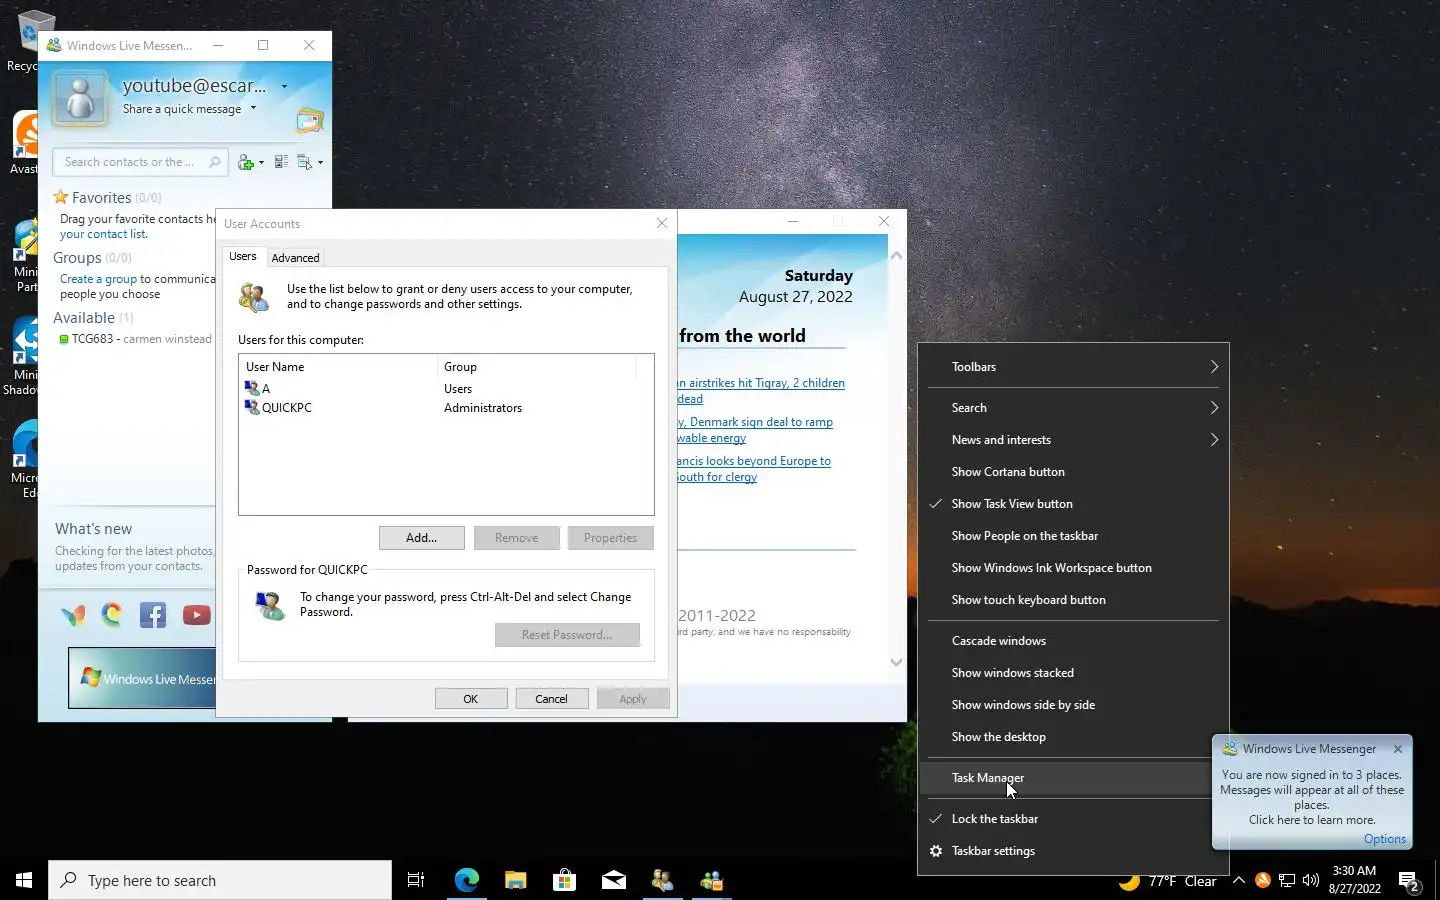
Task: Click the Create a group link
Action: (98, 279)
